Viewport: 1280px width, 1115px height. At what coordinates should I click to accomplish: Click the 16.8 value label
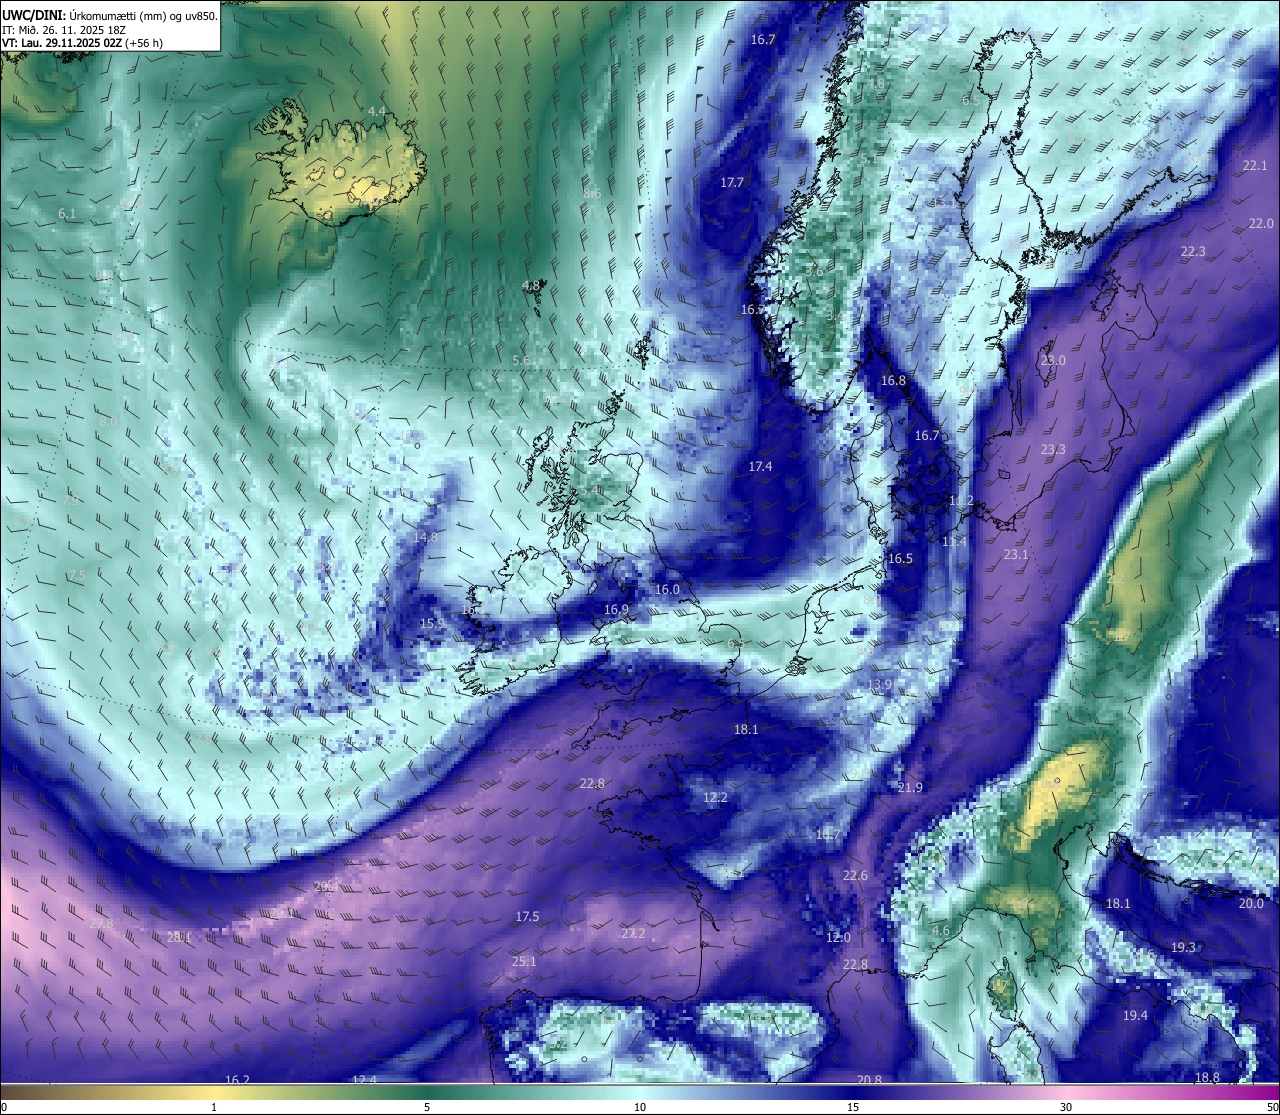point(893,381)
